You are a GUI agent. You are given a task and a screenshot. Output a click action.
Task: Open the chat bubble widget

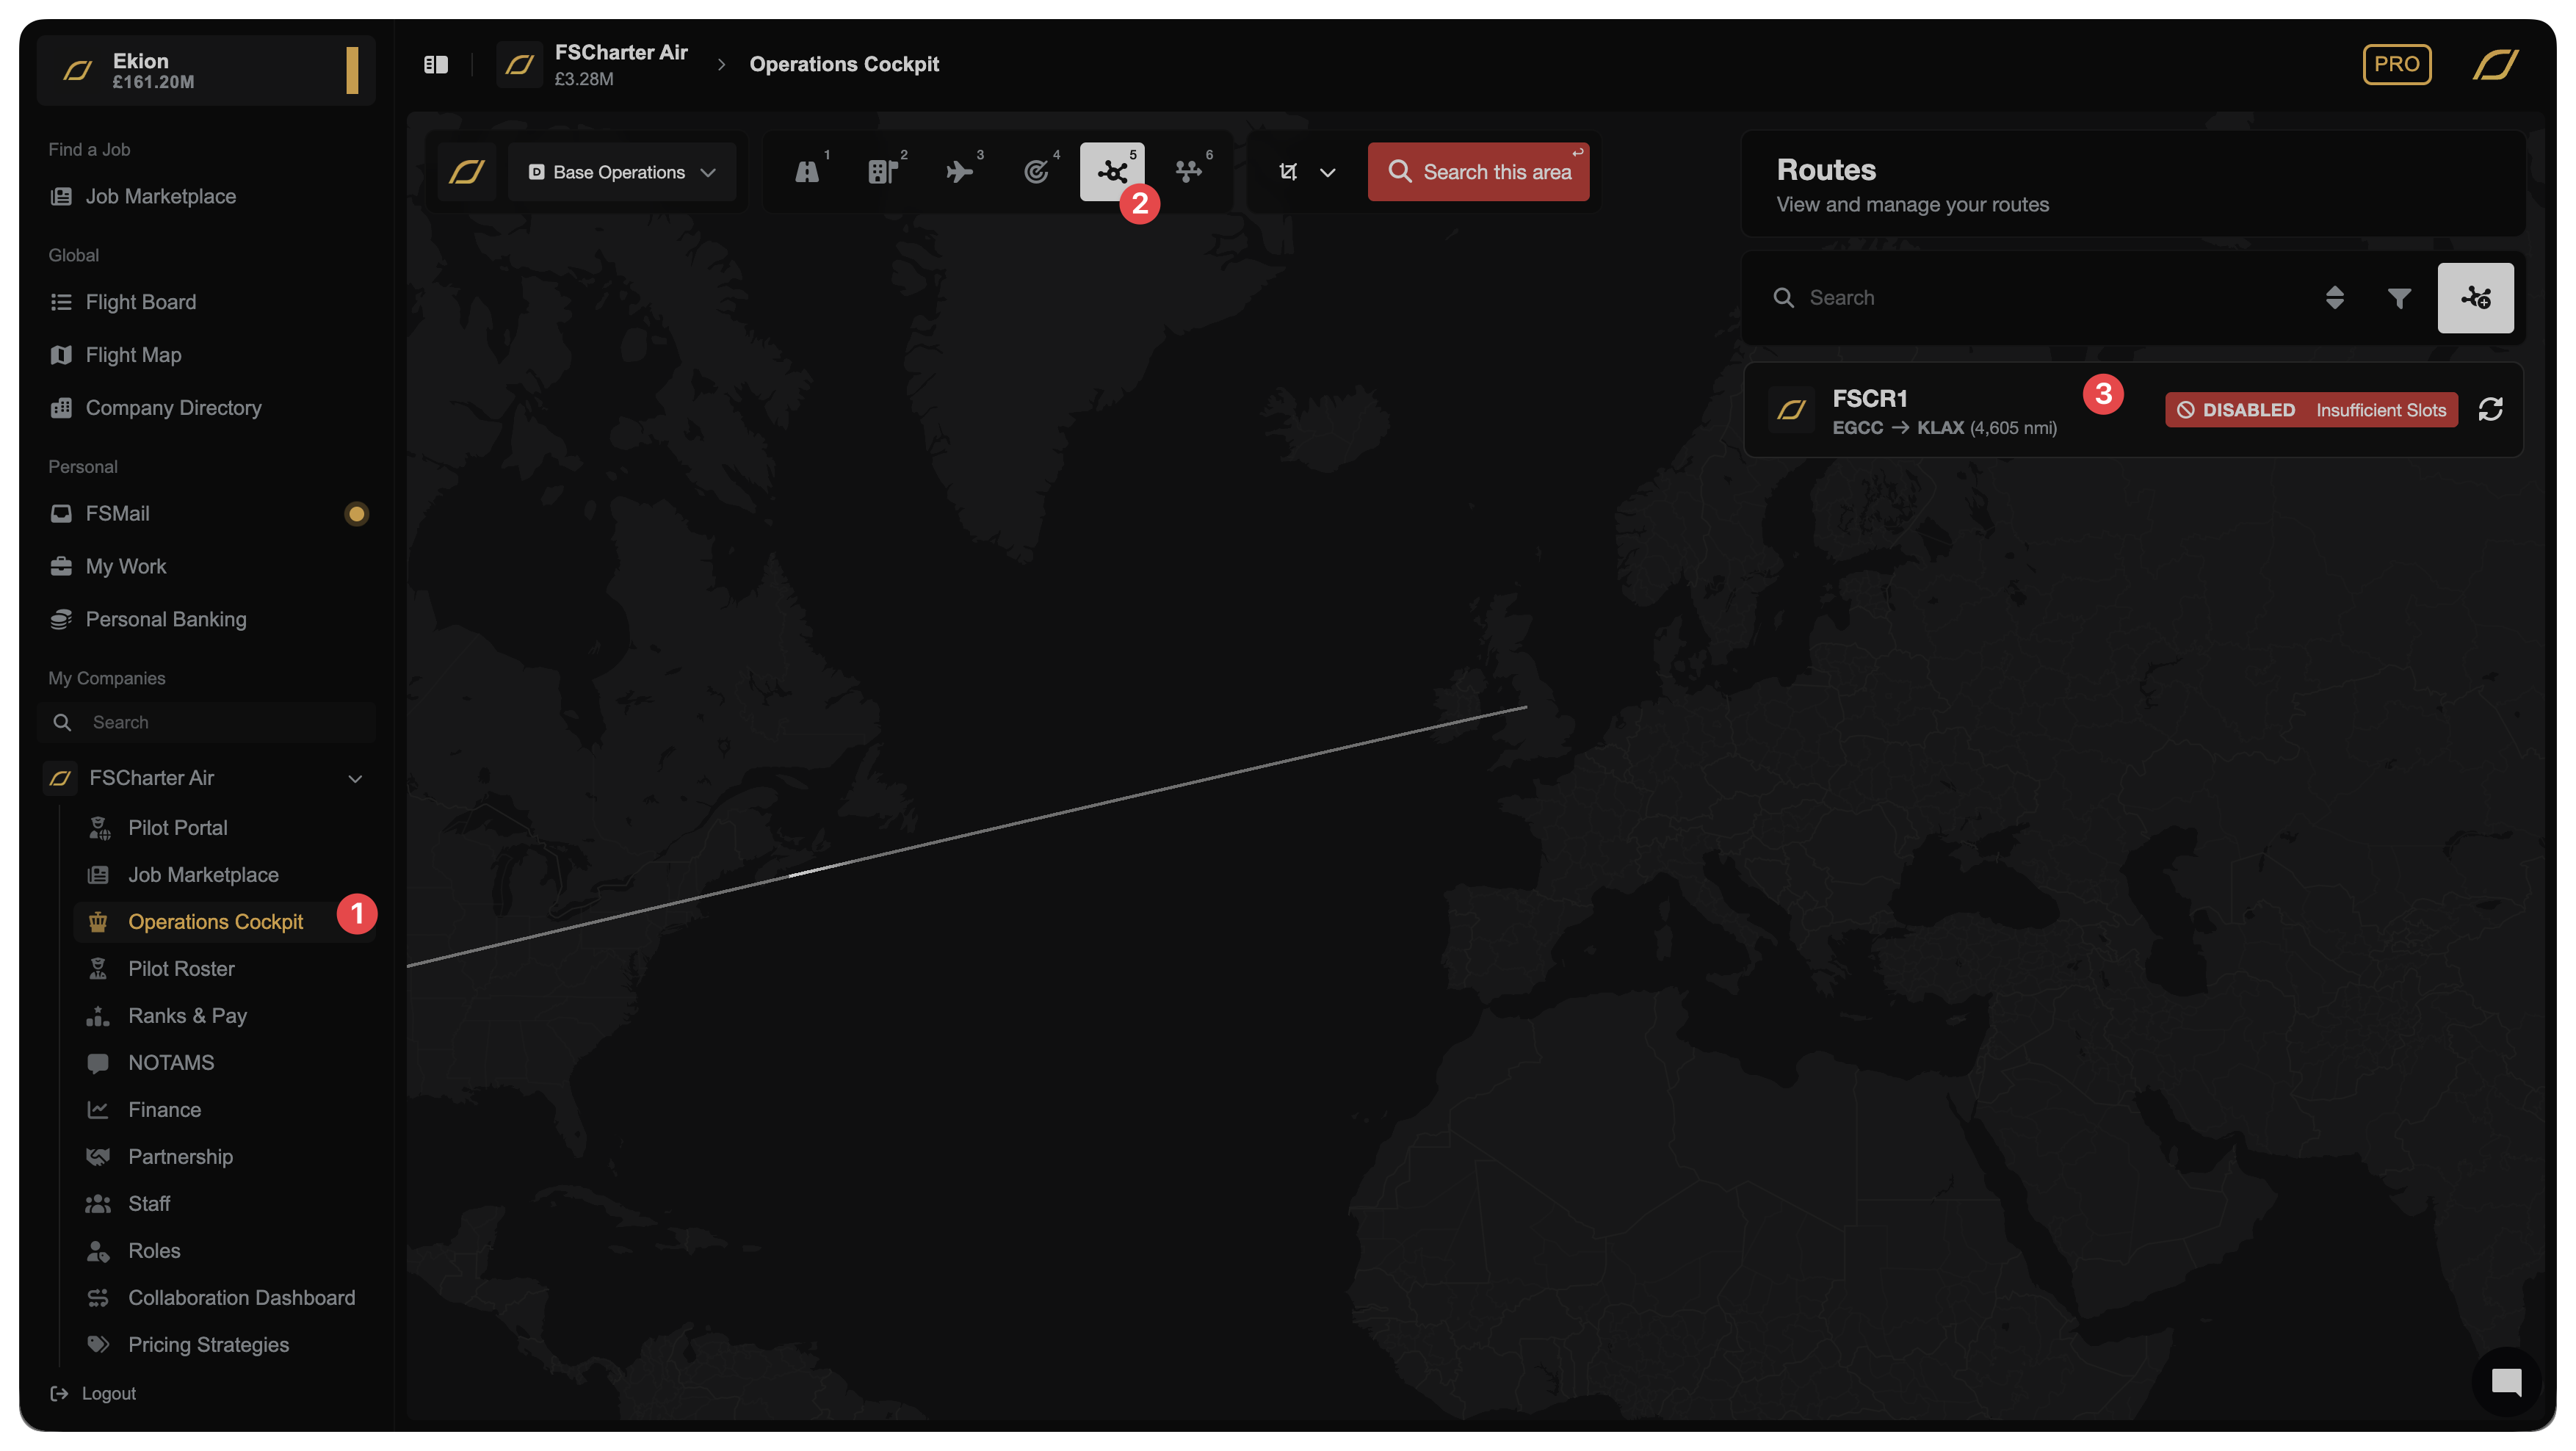(x=2506, y=1382)
